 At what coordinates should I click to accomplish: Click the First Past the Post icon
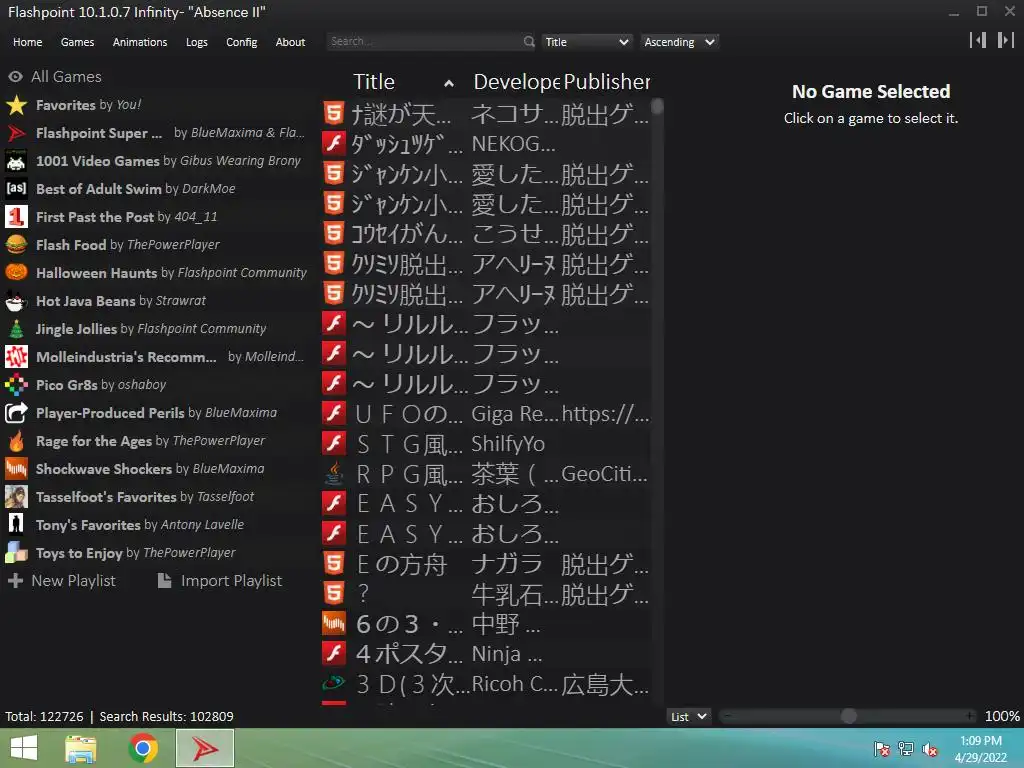16,217
